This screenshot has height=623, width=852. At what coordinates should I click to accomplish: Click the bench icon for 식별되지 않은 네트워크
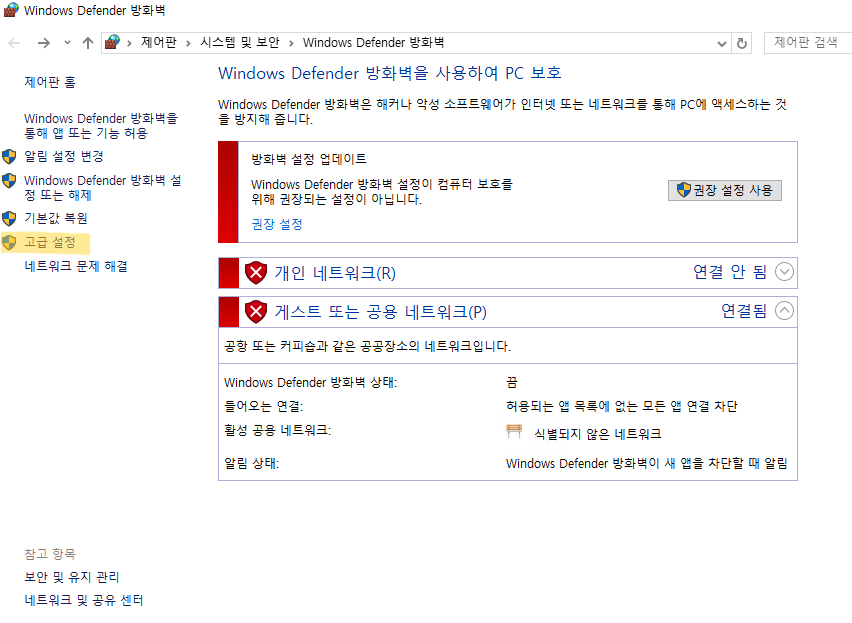pyautogui.click(x=513, y=432)
